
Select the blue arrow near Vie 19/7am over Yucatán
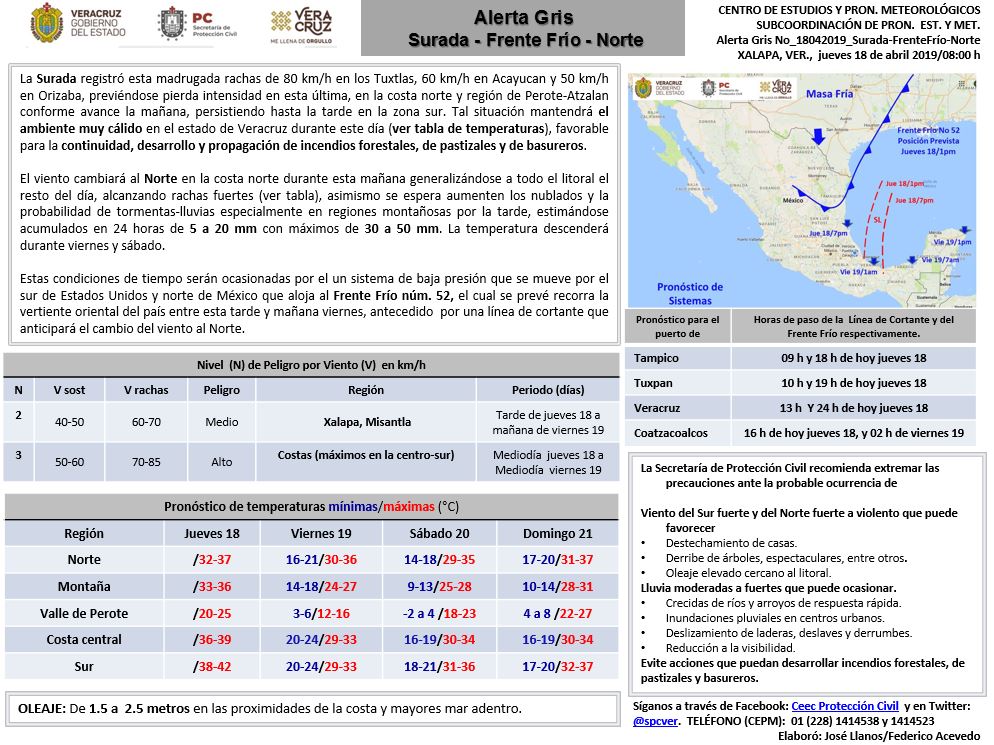click(x=911, y=260)
